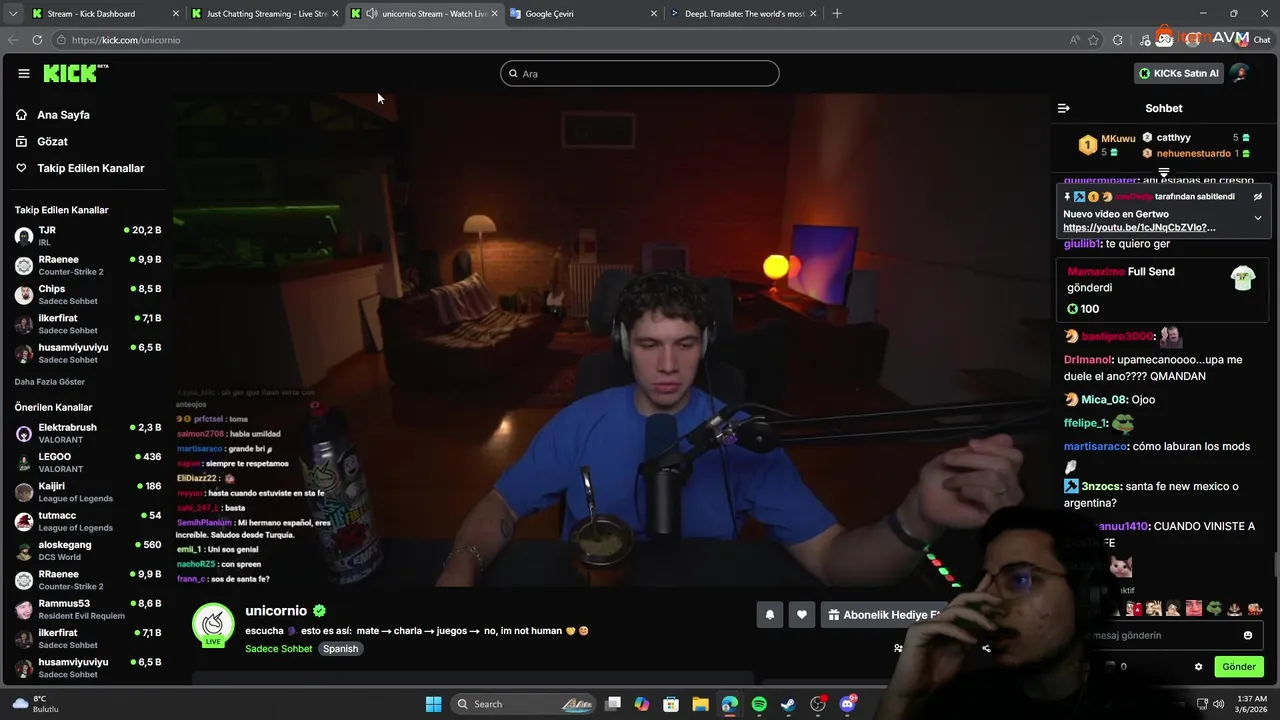
Task: Open chat settings gear
Action: (1198, 667)
